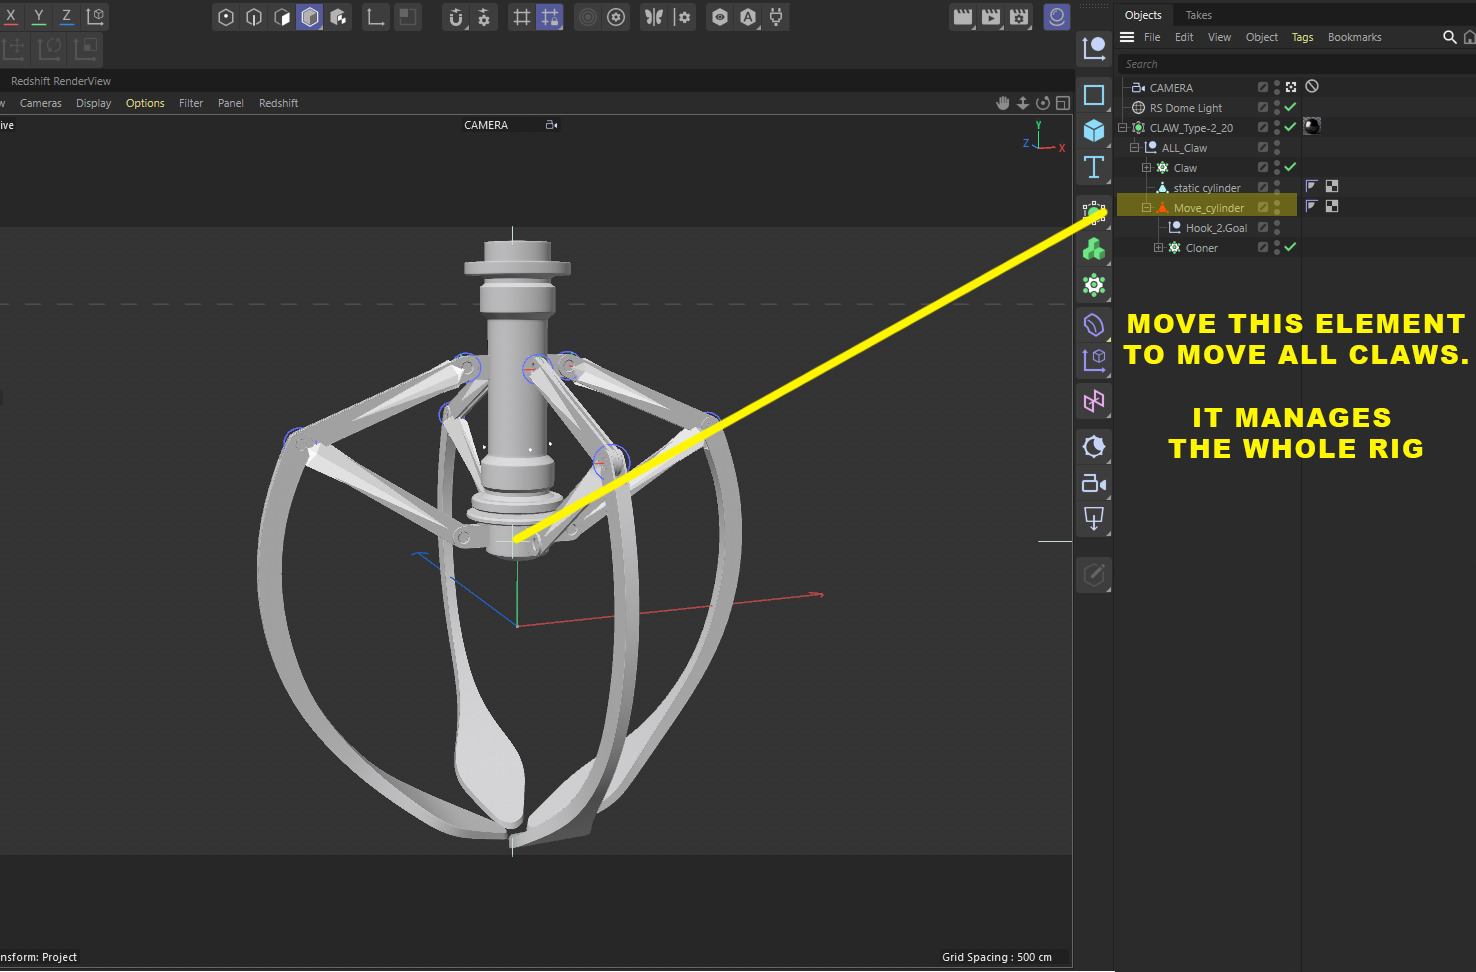Screen dimensions: 1476x972
Task: Click the workplane grid icon
Action: coord(521,17)
